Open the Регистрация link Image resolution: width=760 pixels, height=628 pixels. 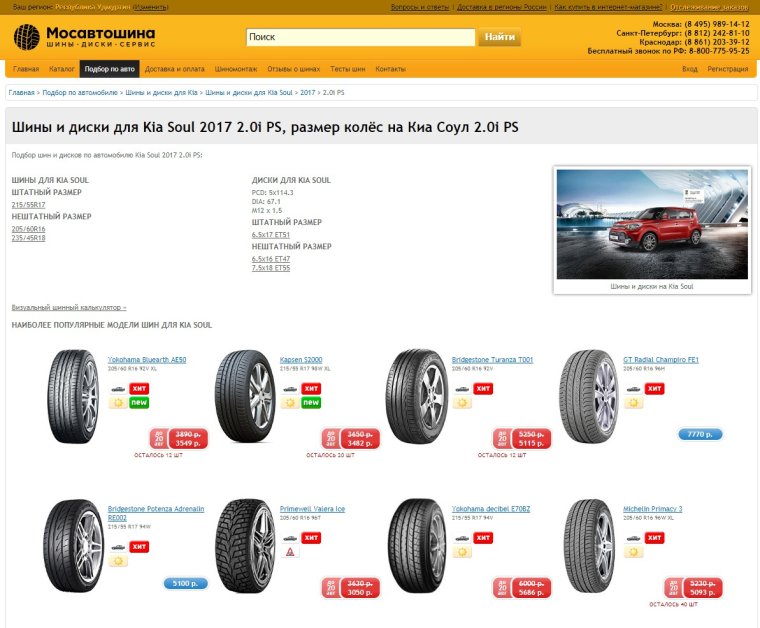pos(728,69)
